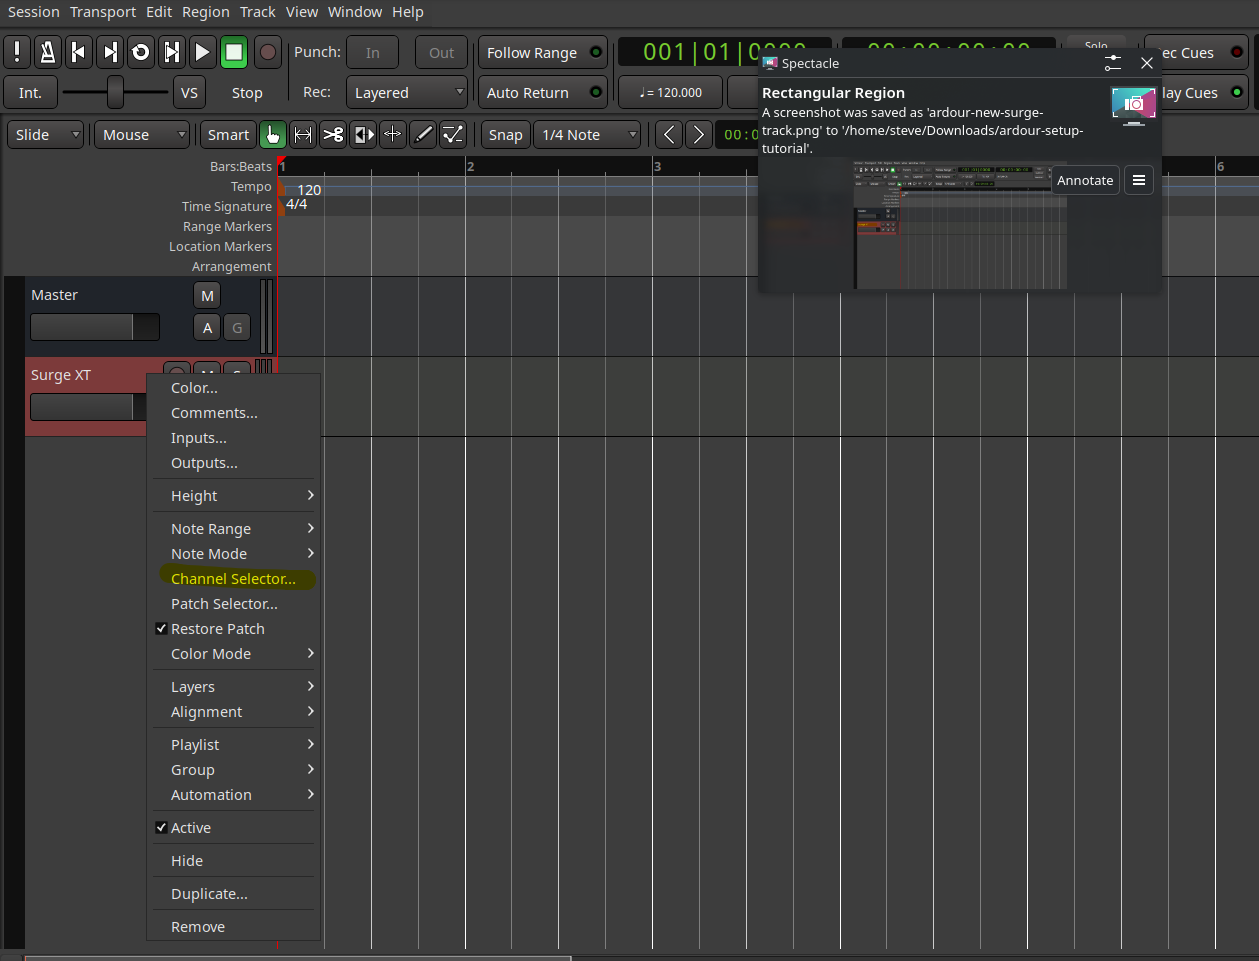
Task: Select the Draw pencil tool
Action: click(x=423, y=134)
